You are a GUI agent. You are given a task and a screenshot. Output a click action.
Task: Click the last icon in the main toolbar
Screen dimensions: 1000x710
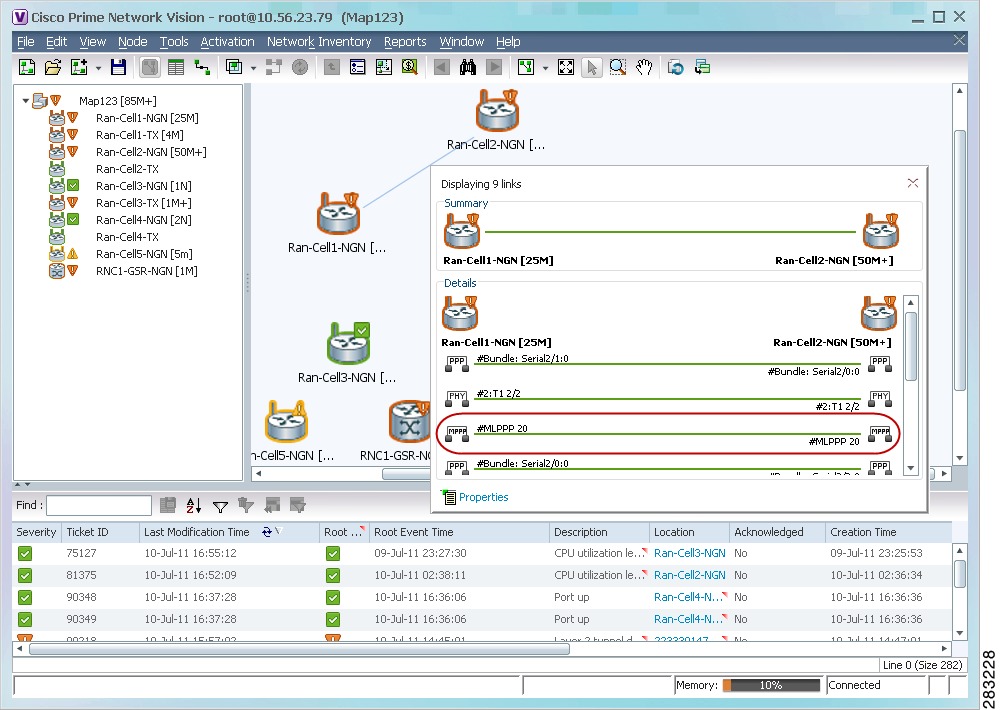(x=702, y=67)
